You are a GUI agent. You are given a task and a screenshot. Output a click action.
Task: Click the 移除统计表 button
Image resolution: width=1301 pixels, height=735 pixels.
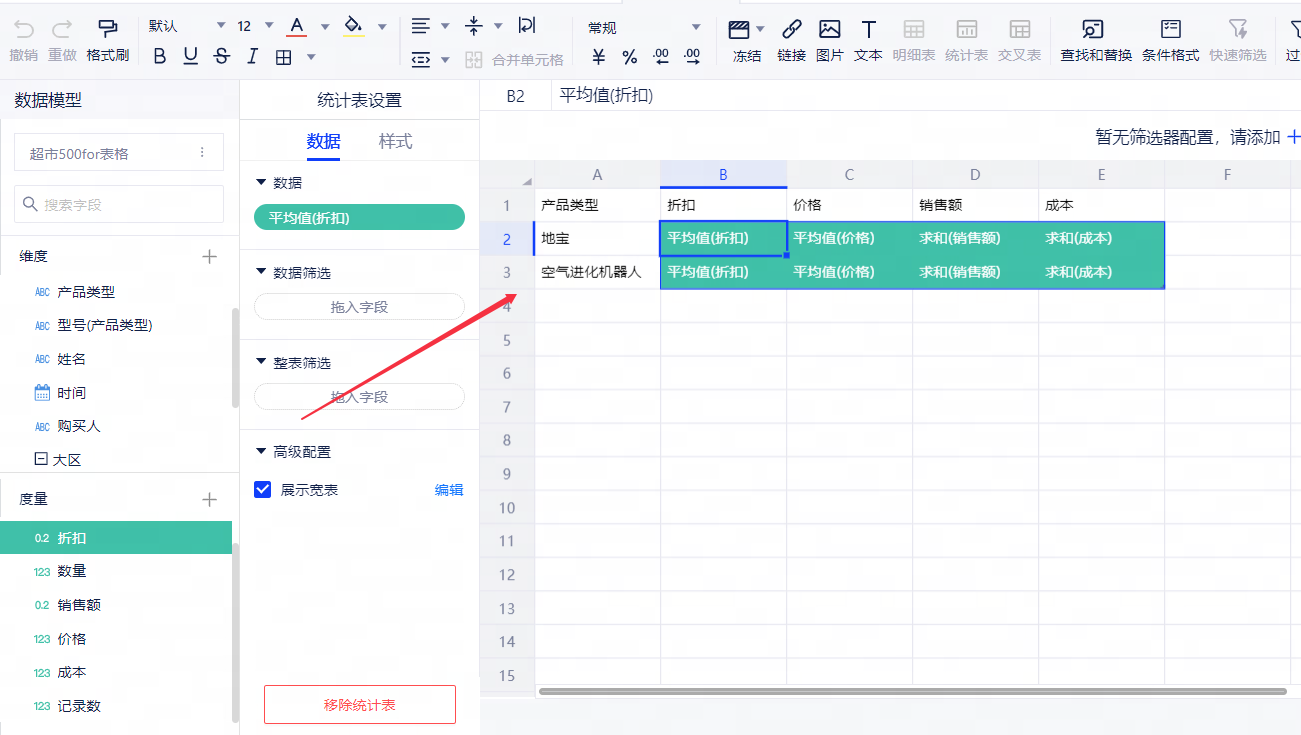(x=359, y=705)
